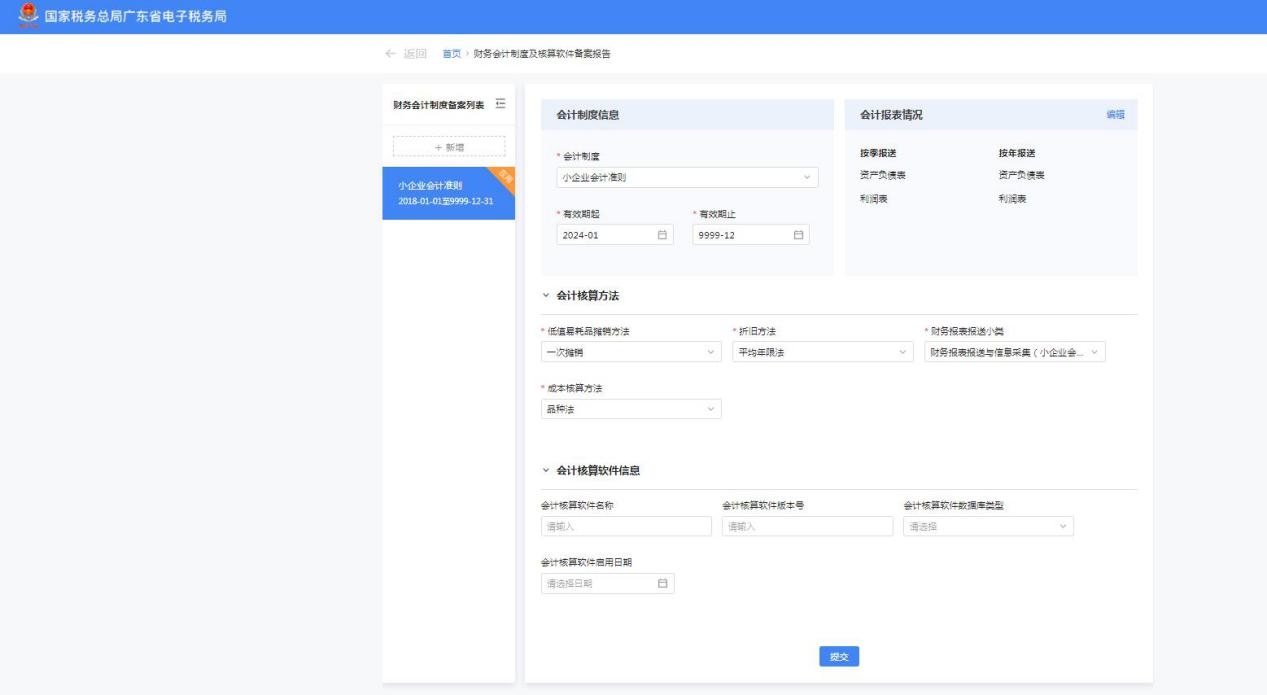
Task: Select the 小企业会计准则 record in list
Action: [448, 193]
